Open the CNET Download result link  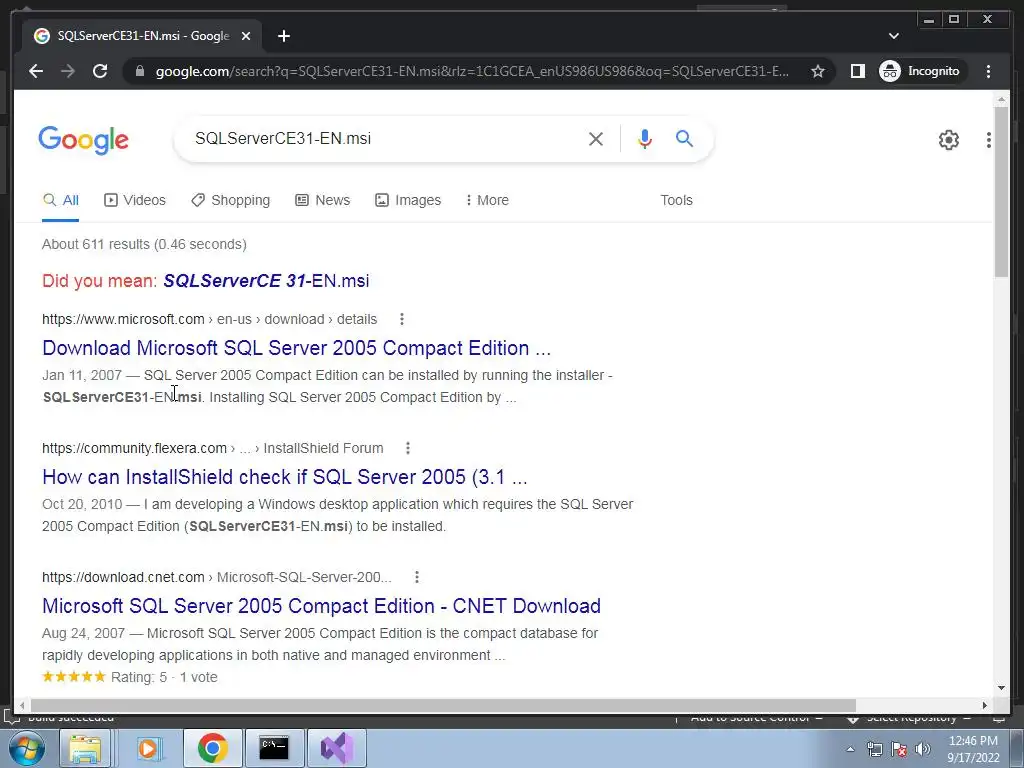click(x=321, y=606)
